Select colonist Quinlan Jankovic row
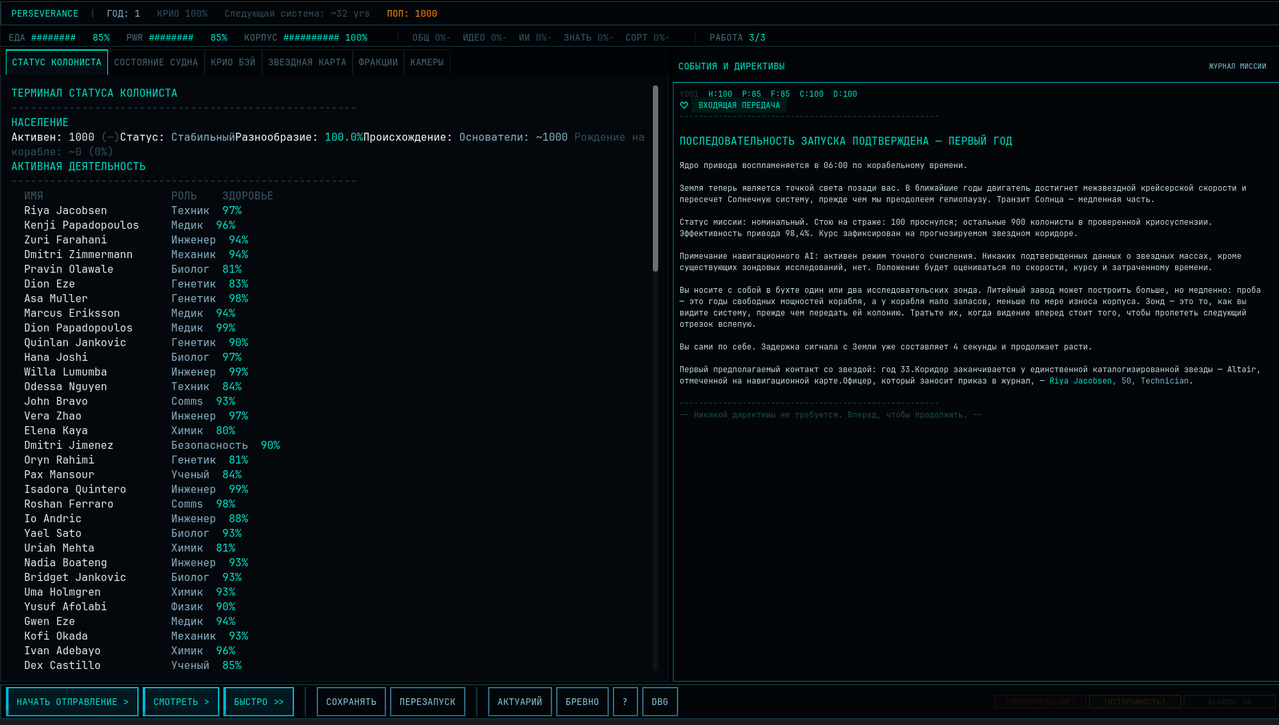The width and height of the screenshot is (1279, 725). click(136, 343)
